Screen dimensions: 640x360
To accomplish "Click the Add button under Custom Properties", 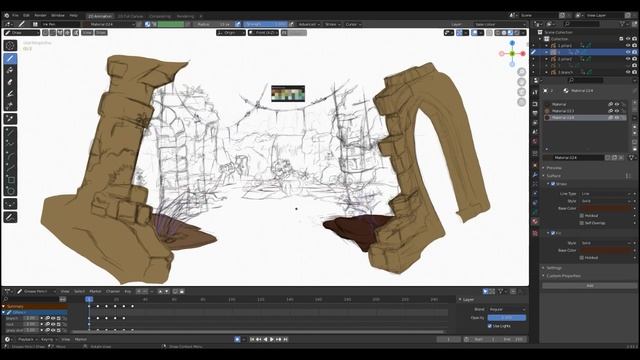I will point(589,286).
